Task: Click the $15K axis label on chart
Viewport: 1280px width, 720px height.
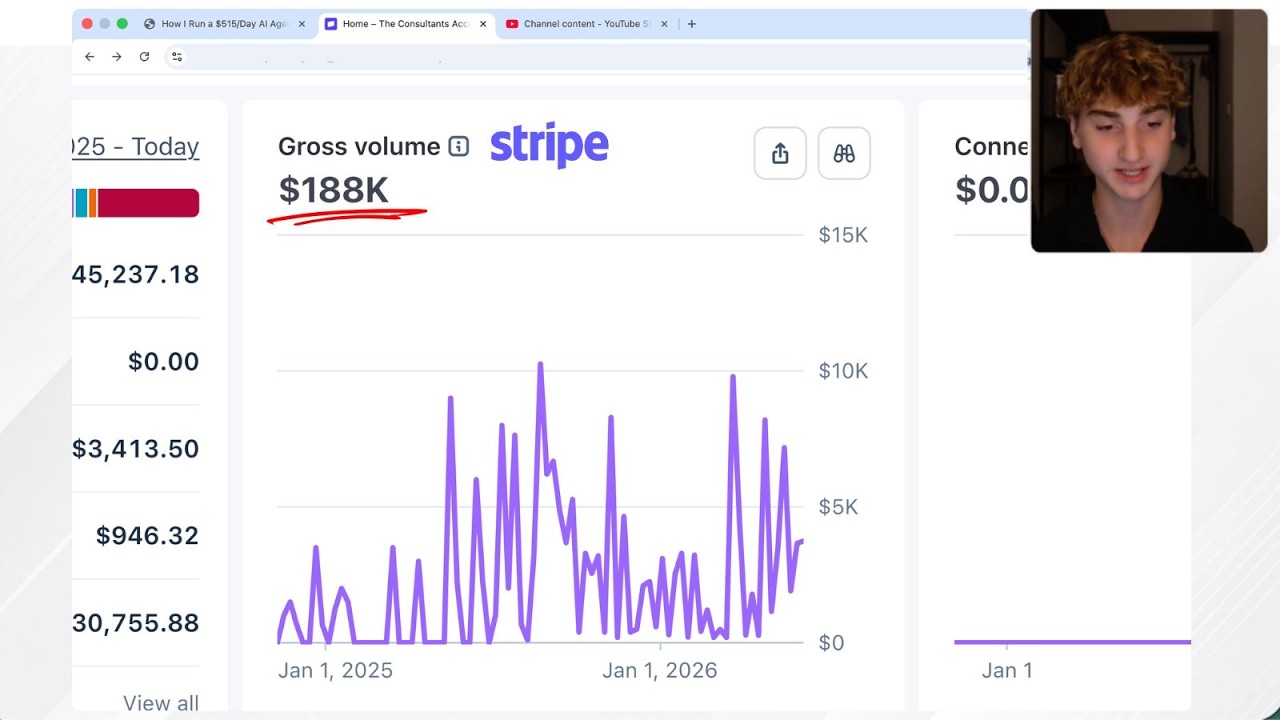Action: pyautogui.click(x=843, y=235)
